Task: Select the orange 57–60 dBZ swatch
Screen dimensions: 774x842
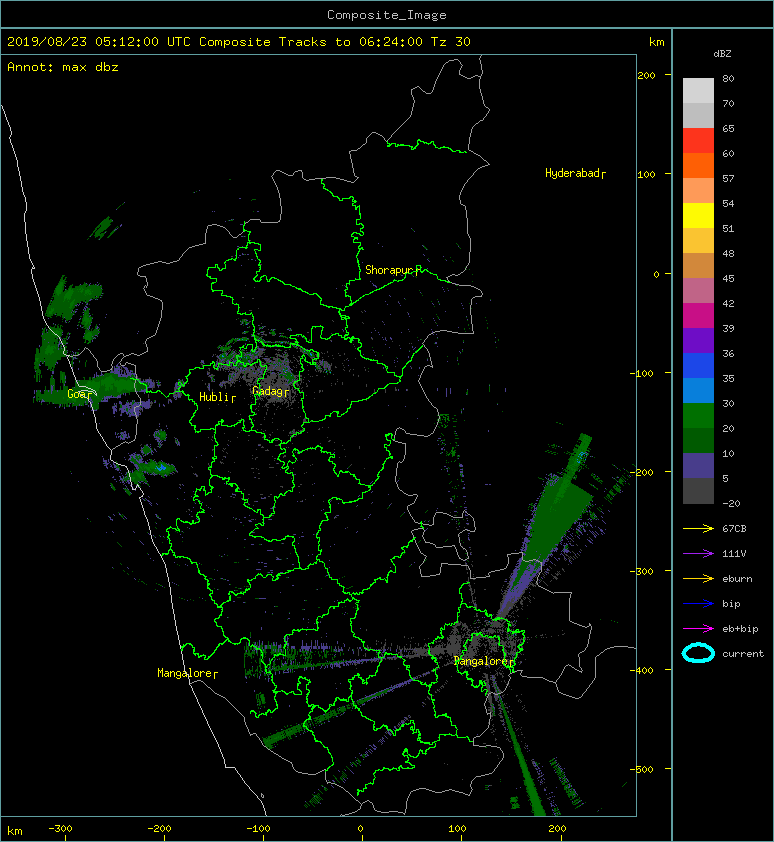Action: pyautogui.click(x=698, y=166)
